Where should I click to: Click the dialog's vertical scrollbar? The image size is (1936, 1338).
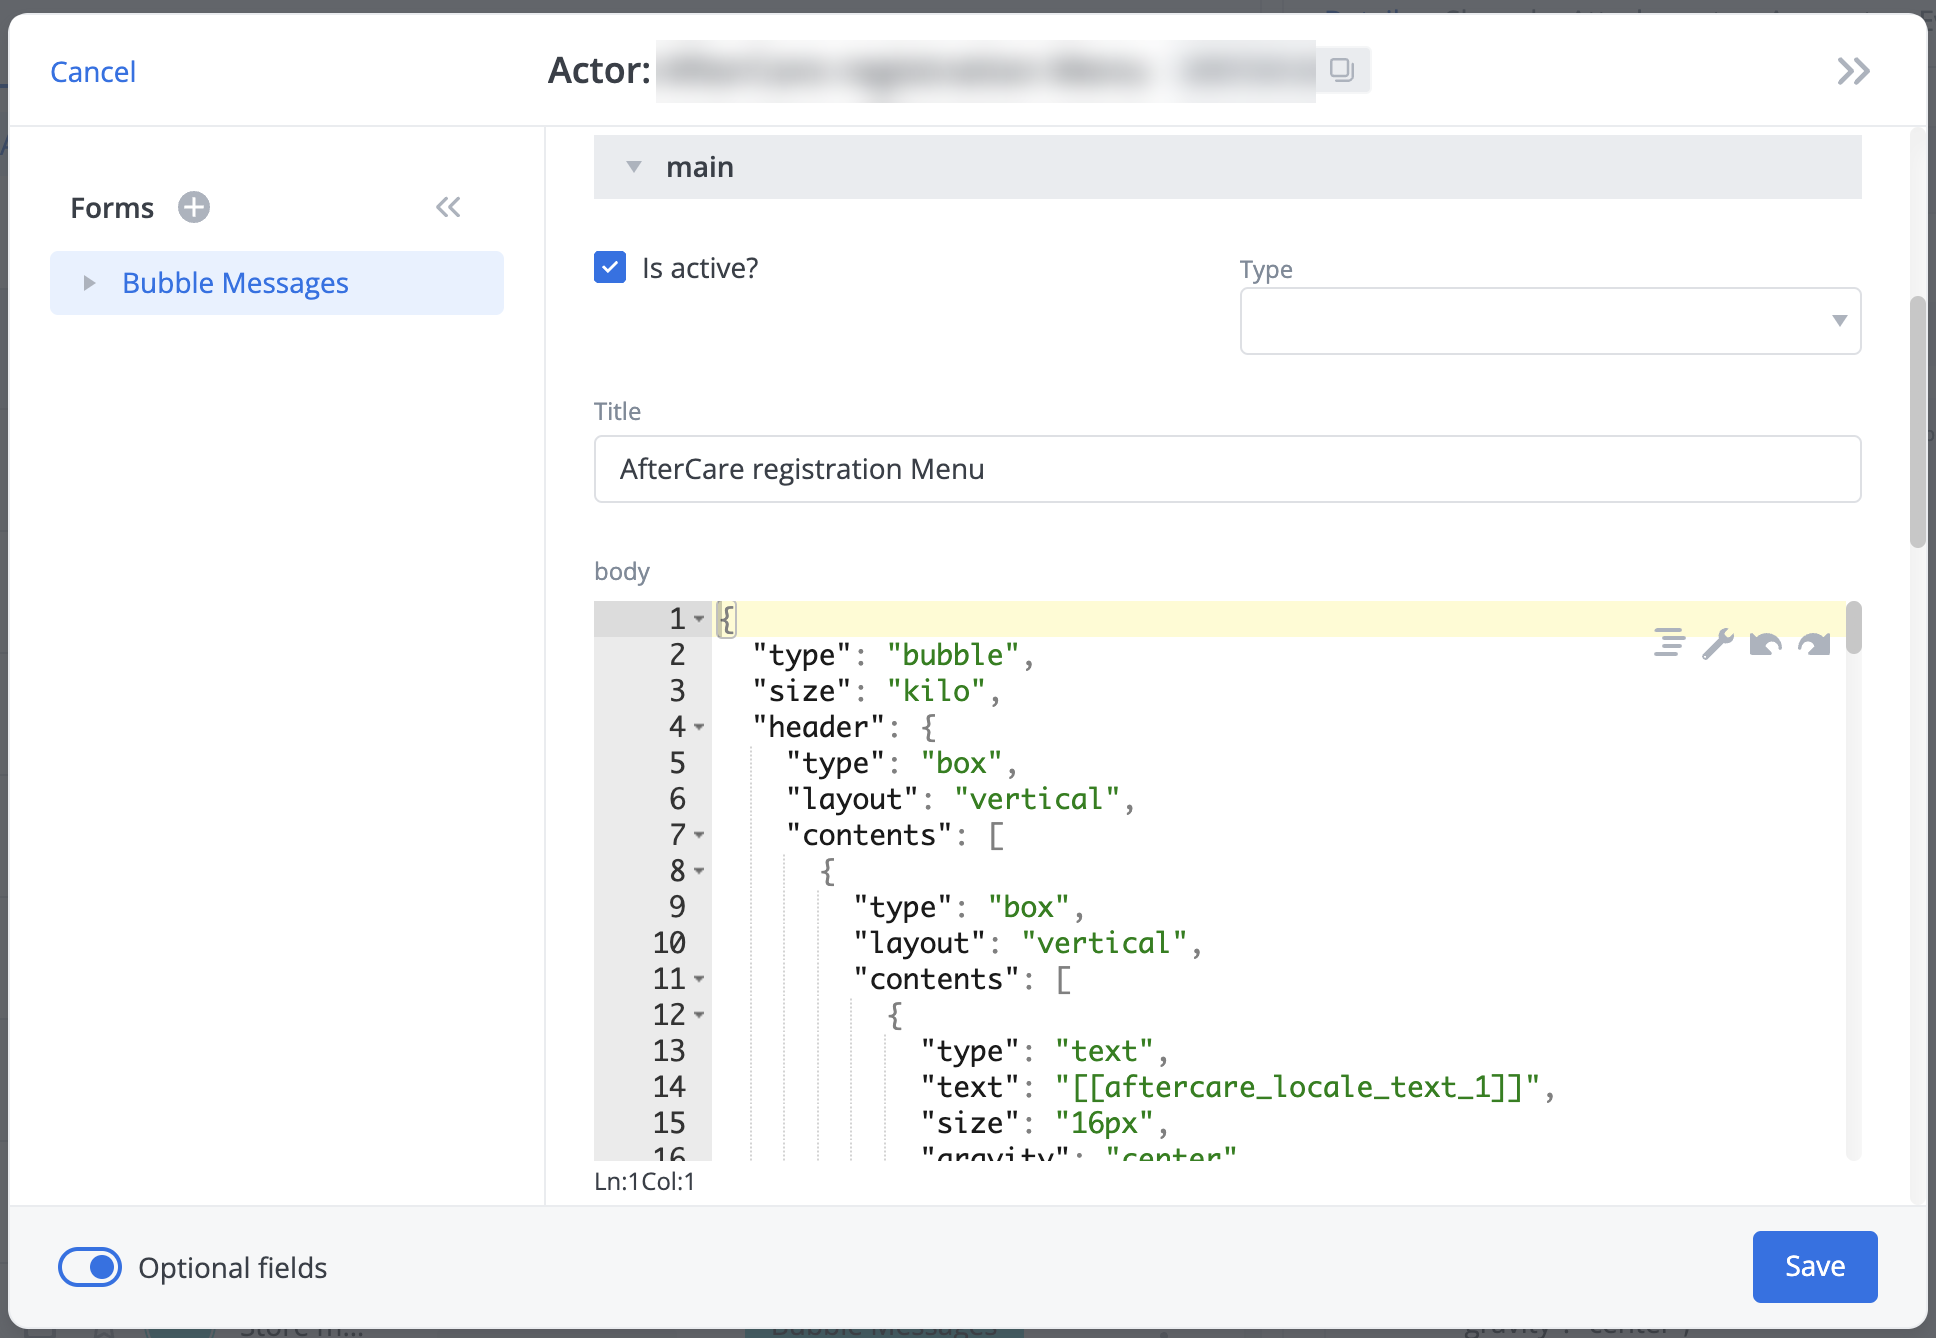click(1917, 420)
